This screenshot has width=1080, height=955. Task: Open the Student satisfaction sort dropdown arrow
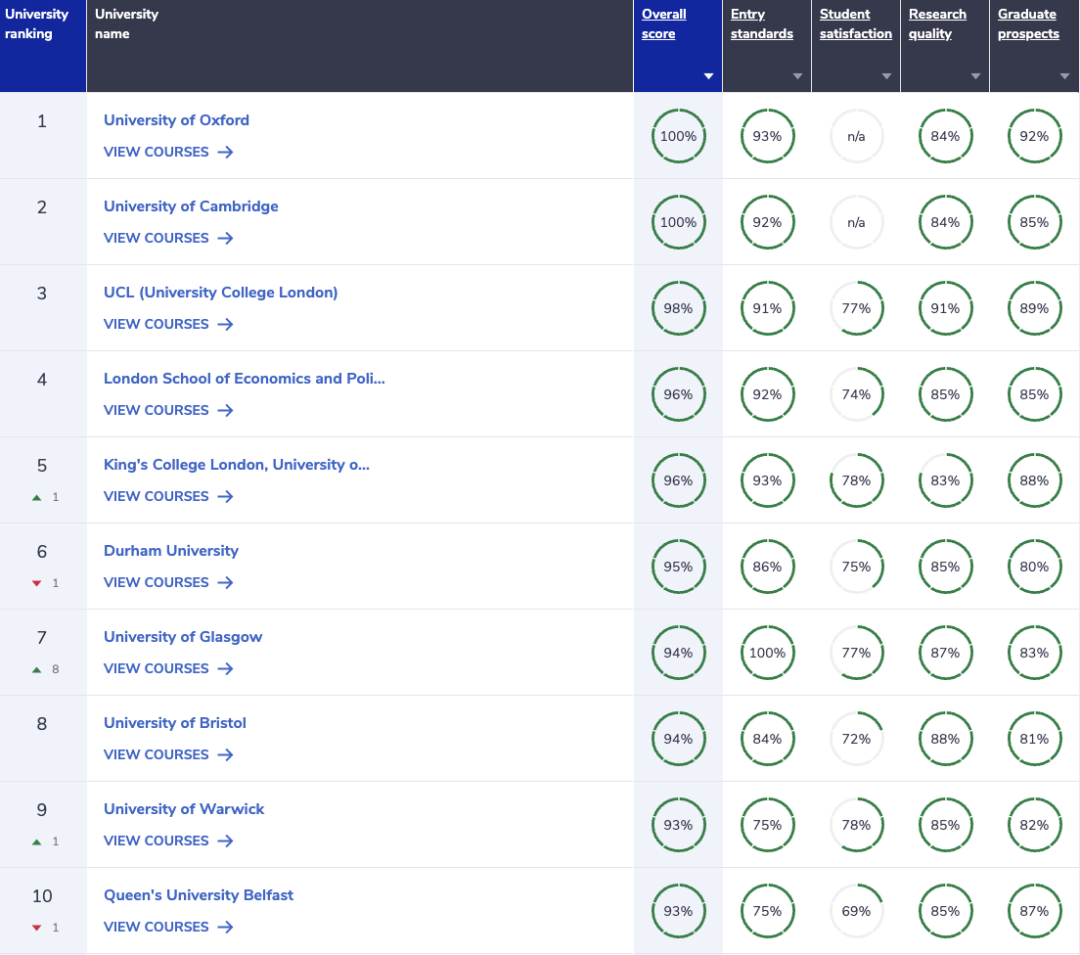pyautogui.click(x=886, y=76)
